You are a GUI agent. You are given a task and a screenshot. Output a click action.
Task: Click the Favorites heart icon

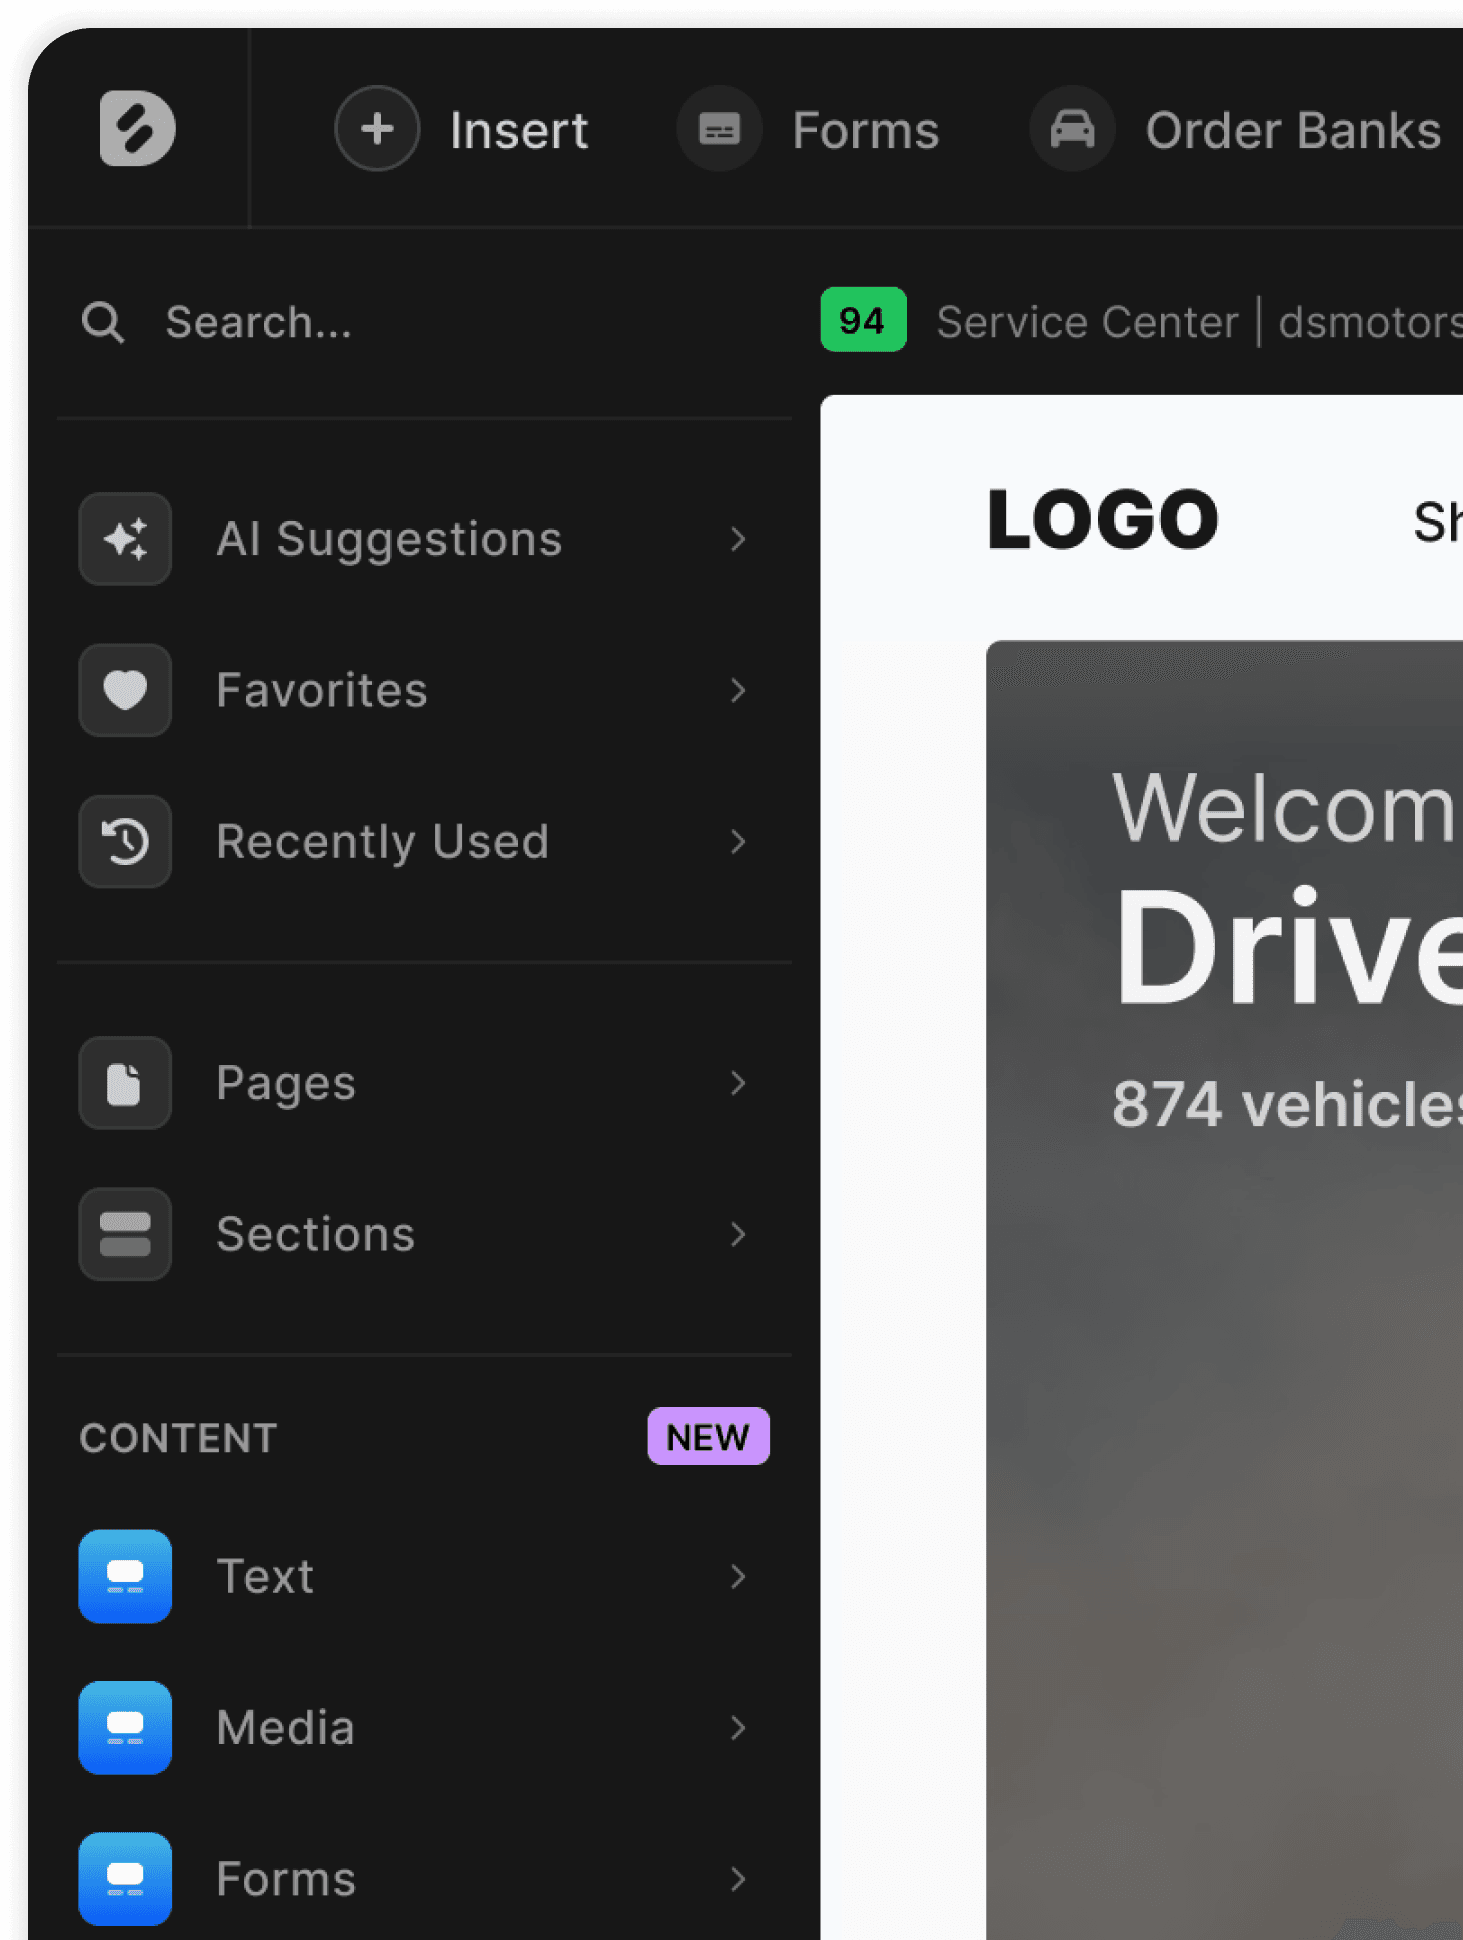[125, 690]
